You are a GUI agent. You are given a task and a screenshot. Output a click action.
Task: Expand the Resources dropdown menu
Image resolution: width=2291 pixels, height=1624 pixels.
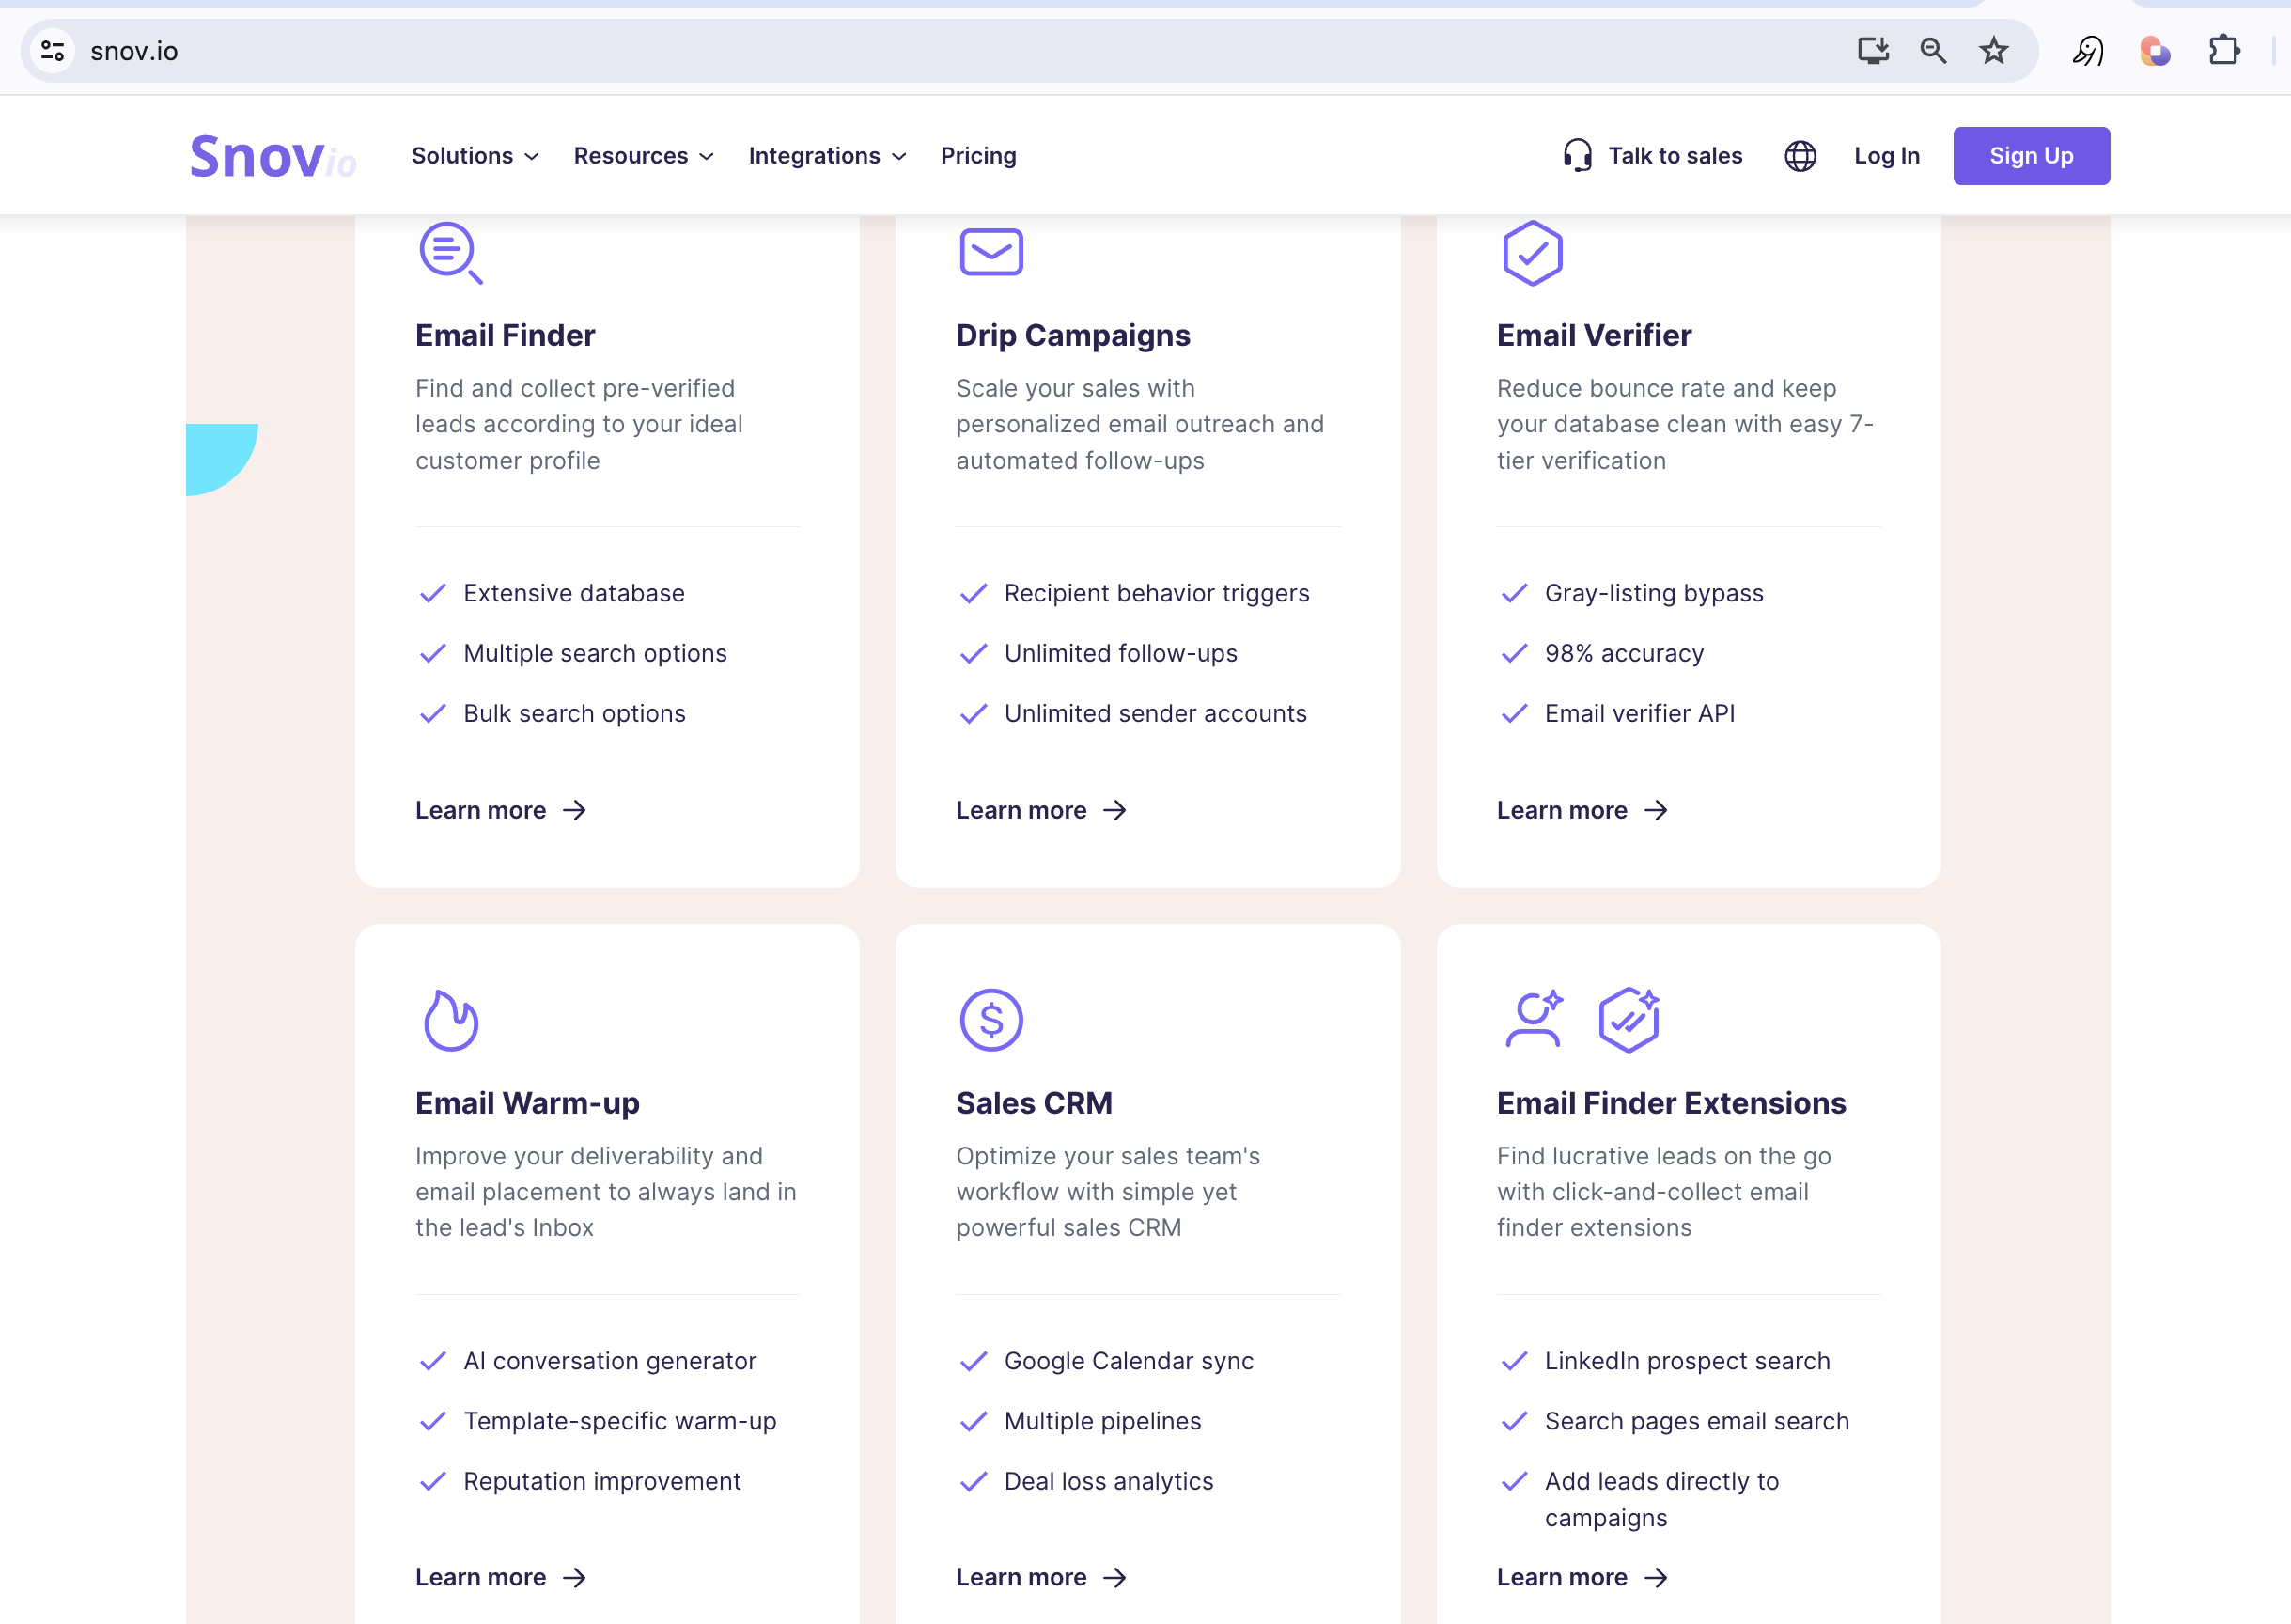point(643,156)
